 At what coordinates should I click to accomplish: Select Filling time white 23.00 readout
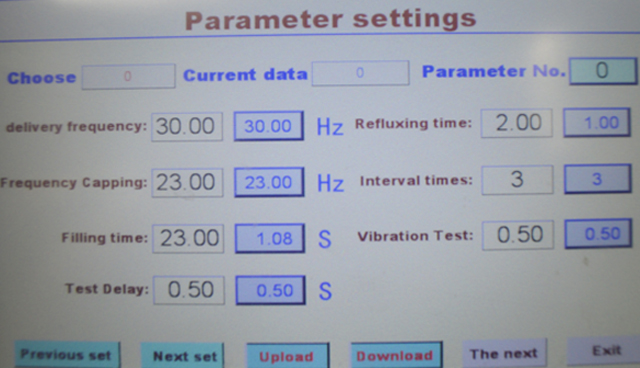click(x=188, y=239)
